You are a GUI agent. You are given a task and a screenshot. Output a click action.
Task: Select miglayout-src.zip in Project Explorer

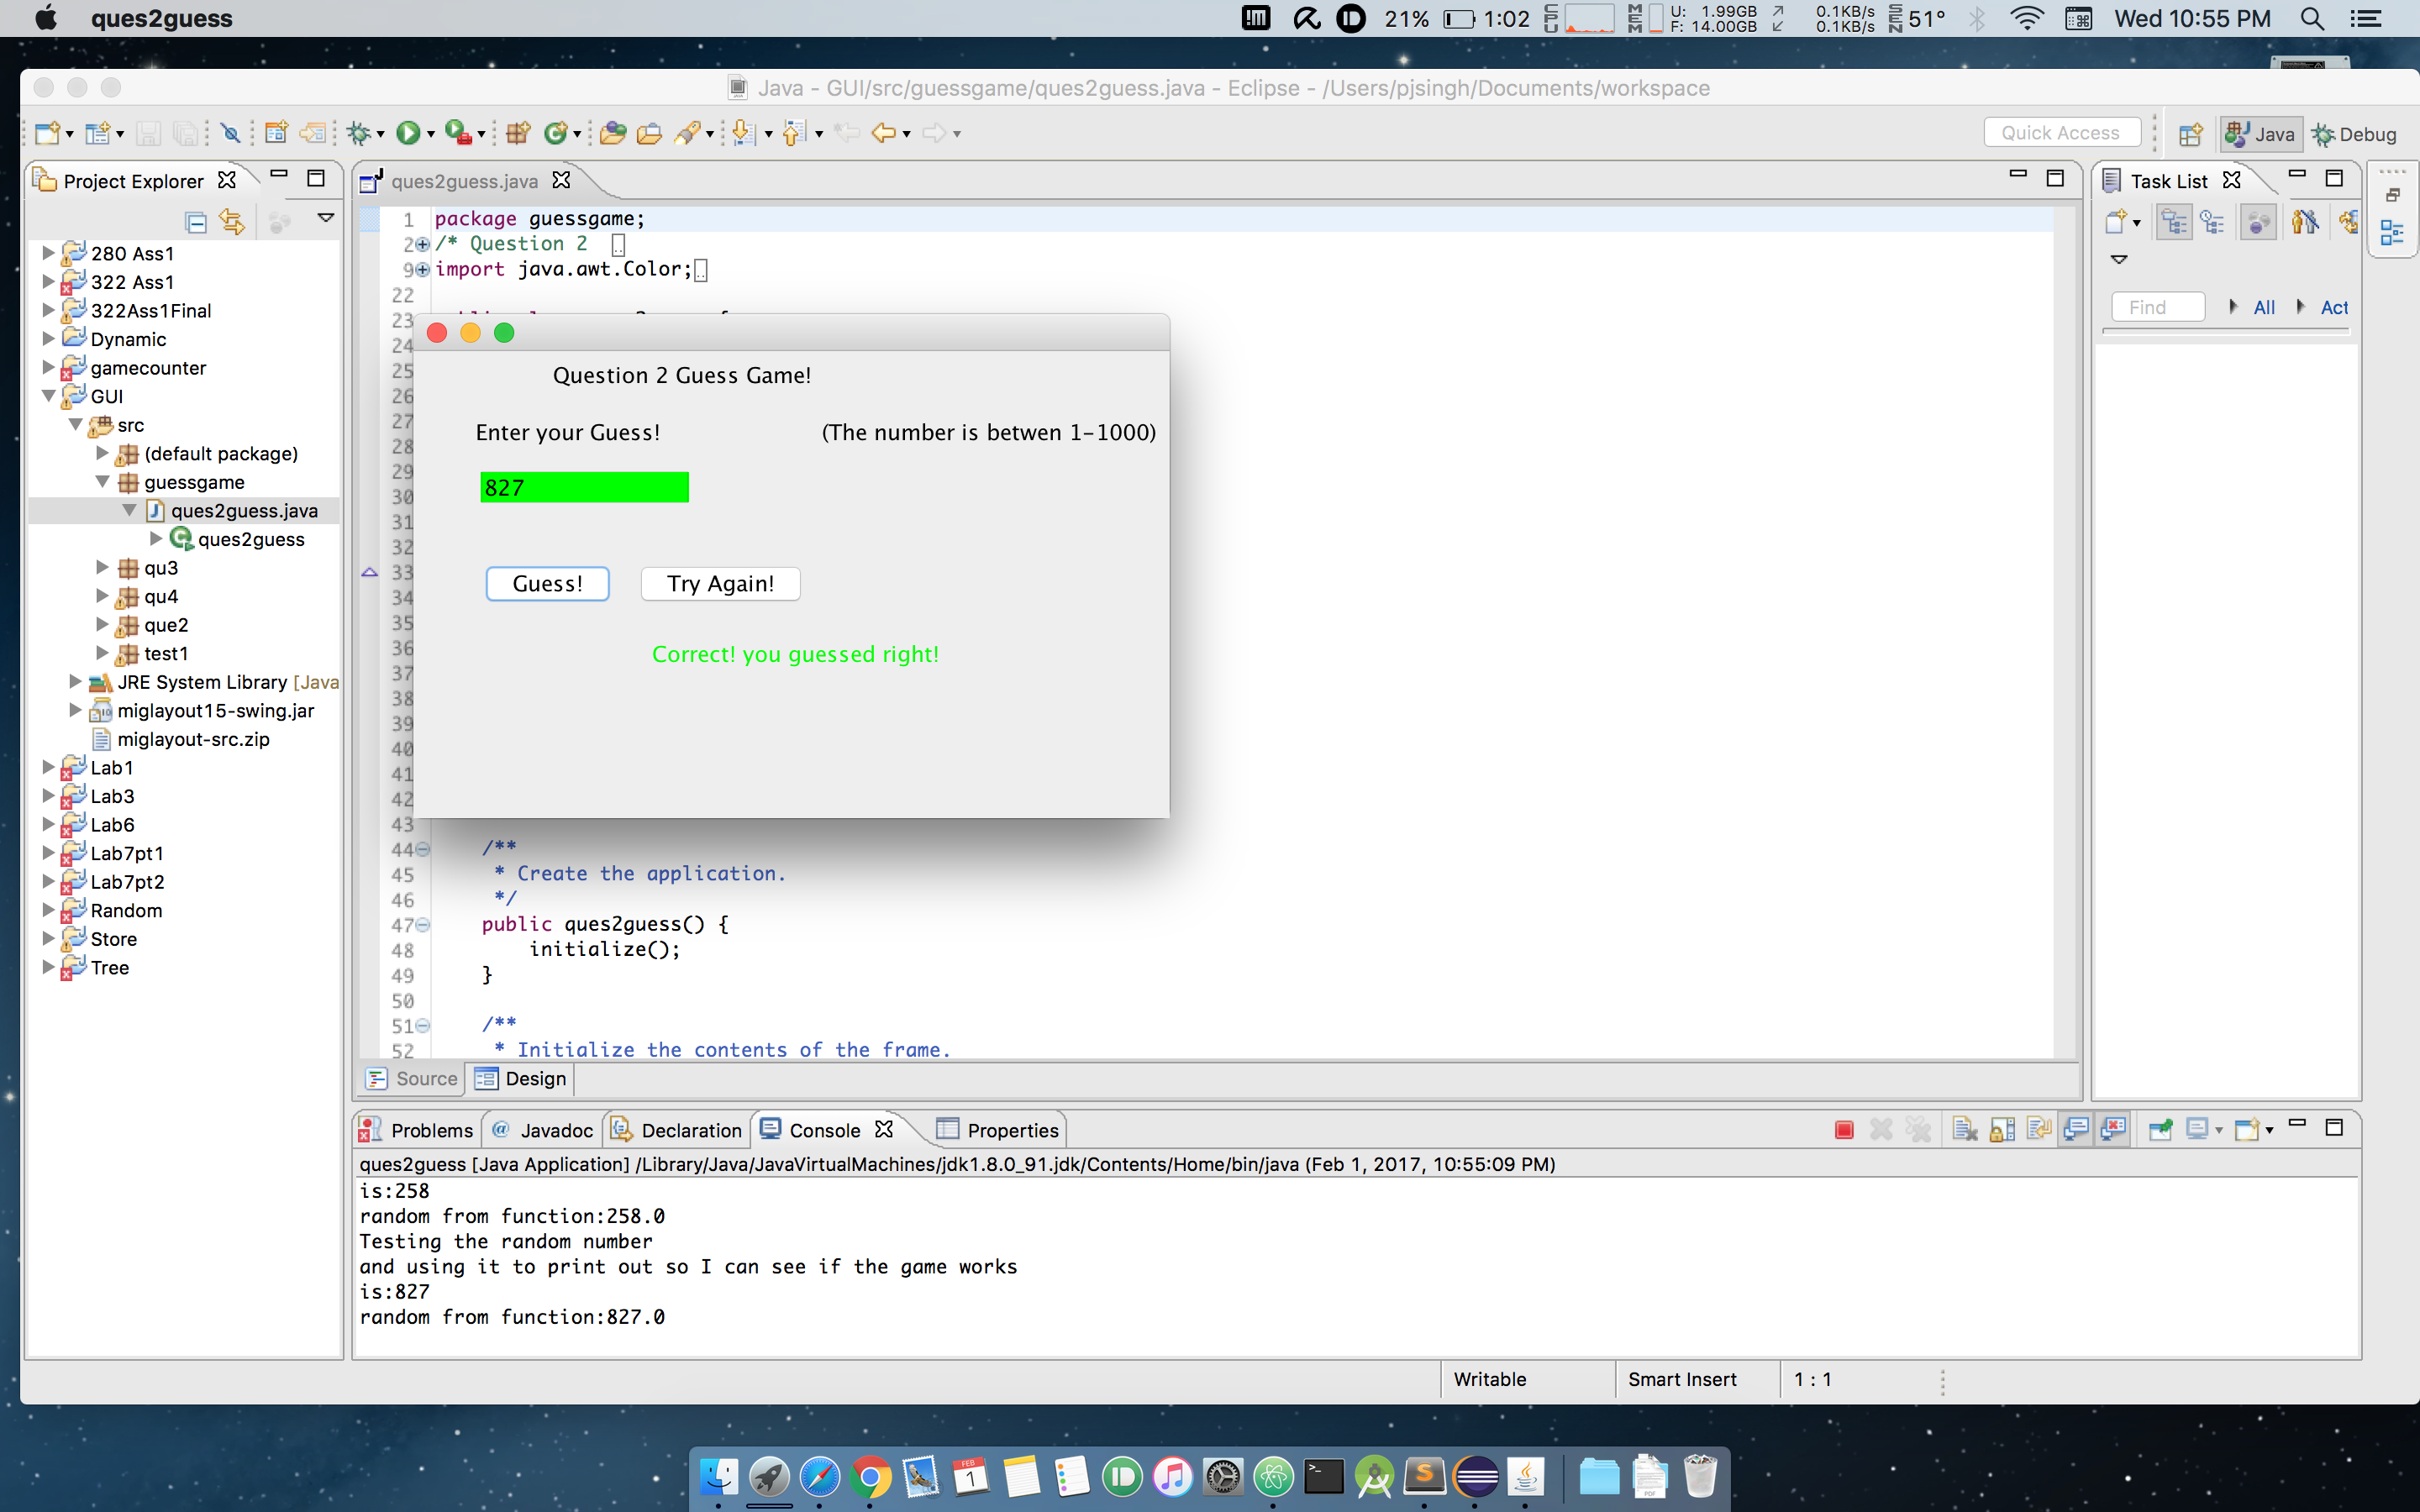click(193, 739)
